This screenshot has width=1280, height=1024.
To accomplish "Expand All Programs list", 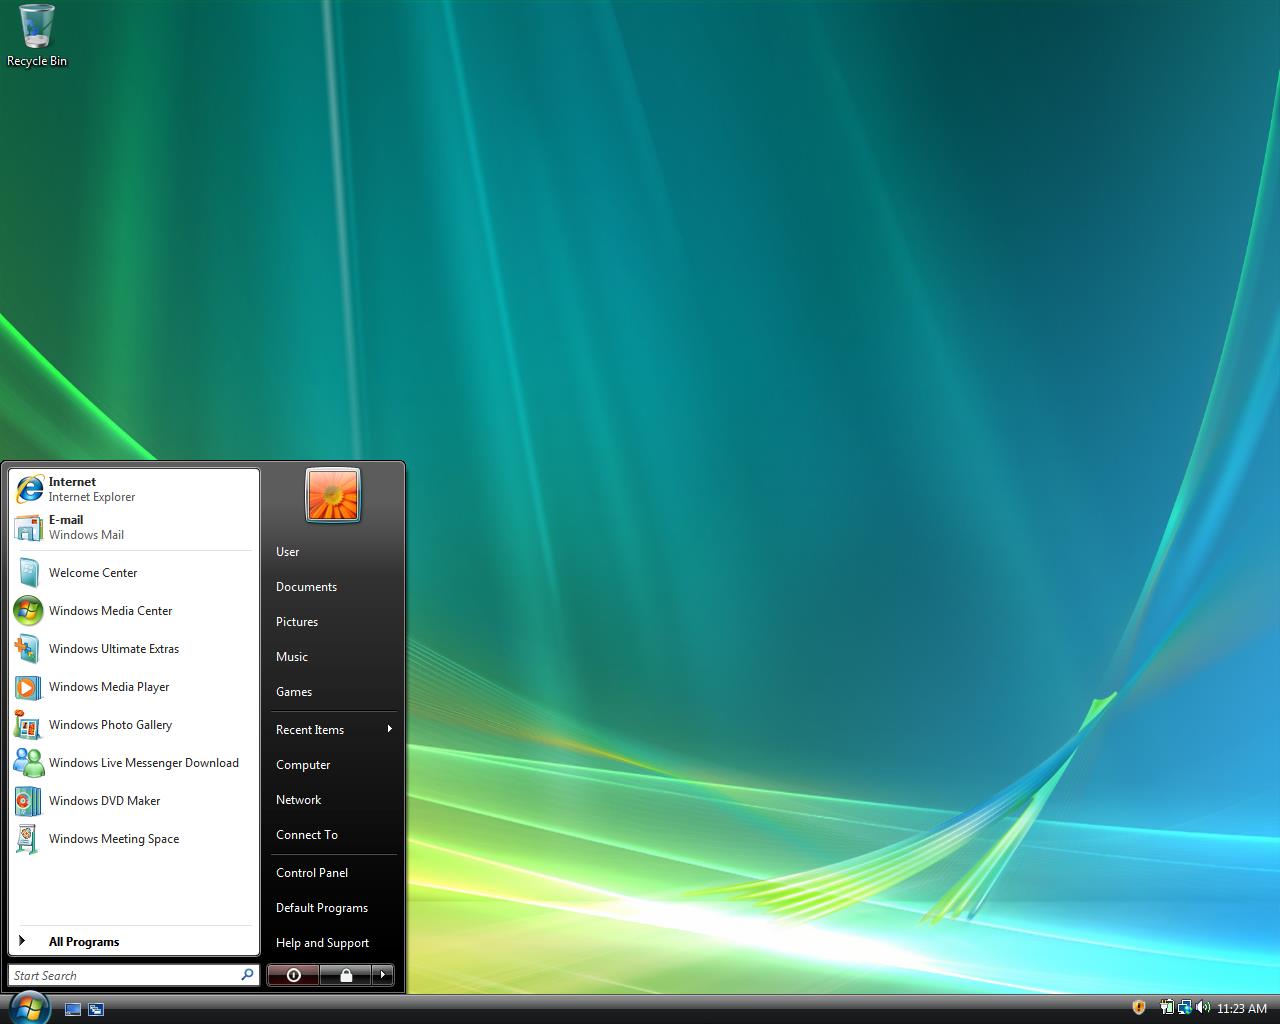I will 84,942.
